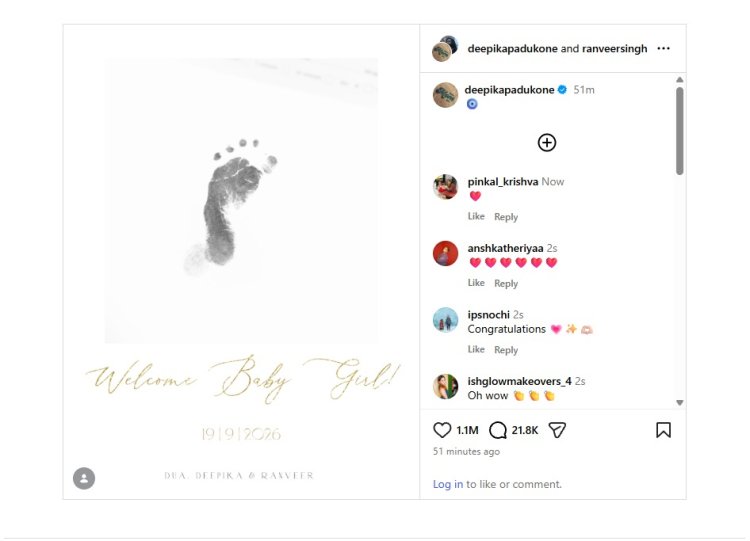Viewport: 750px width, 541px height.
Task: Open comments via speech bubble icon
Action: (x=498, y=430)
